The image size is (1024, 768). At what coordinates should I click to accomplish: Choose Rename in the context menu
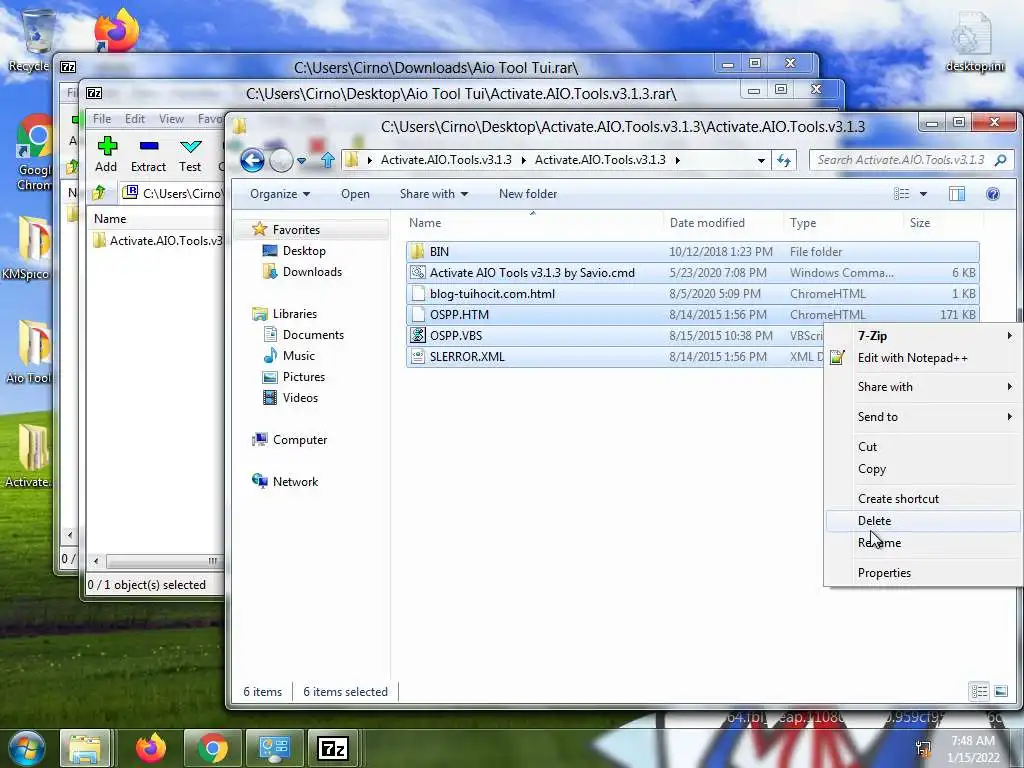click(x=923, y=543)
